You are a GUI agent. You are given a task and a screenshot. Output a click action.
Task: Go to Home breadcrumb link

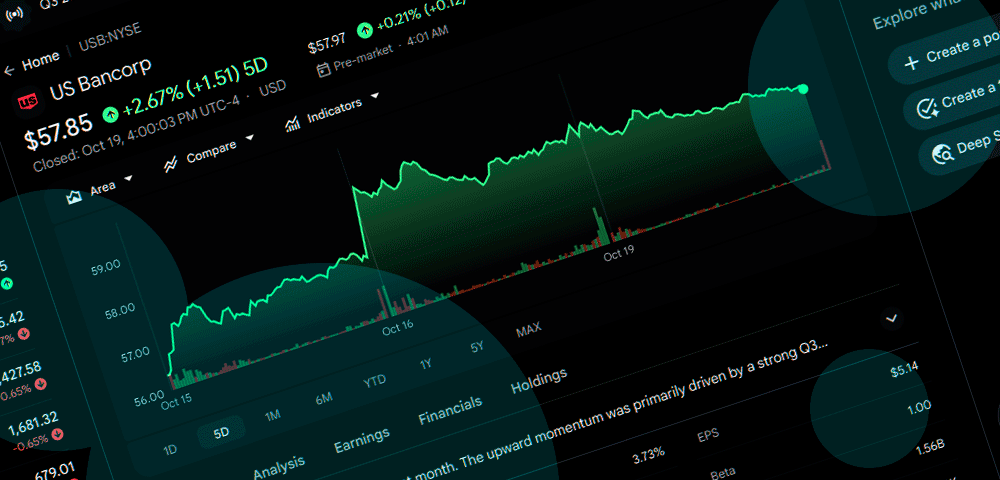point(41,62)
